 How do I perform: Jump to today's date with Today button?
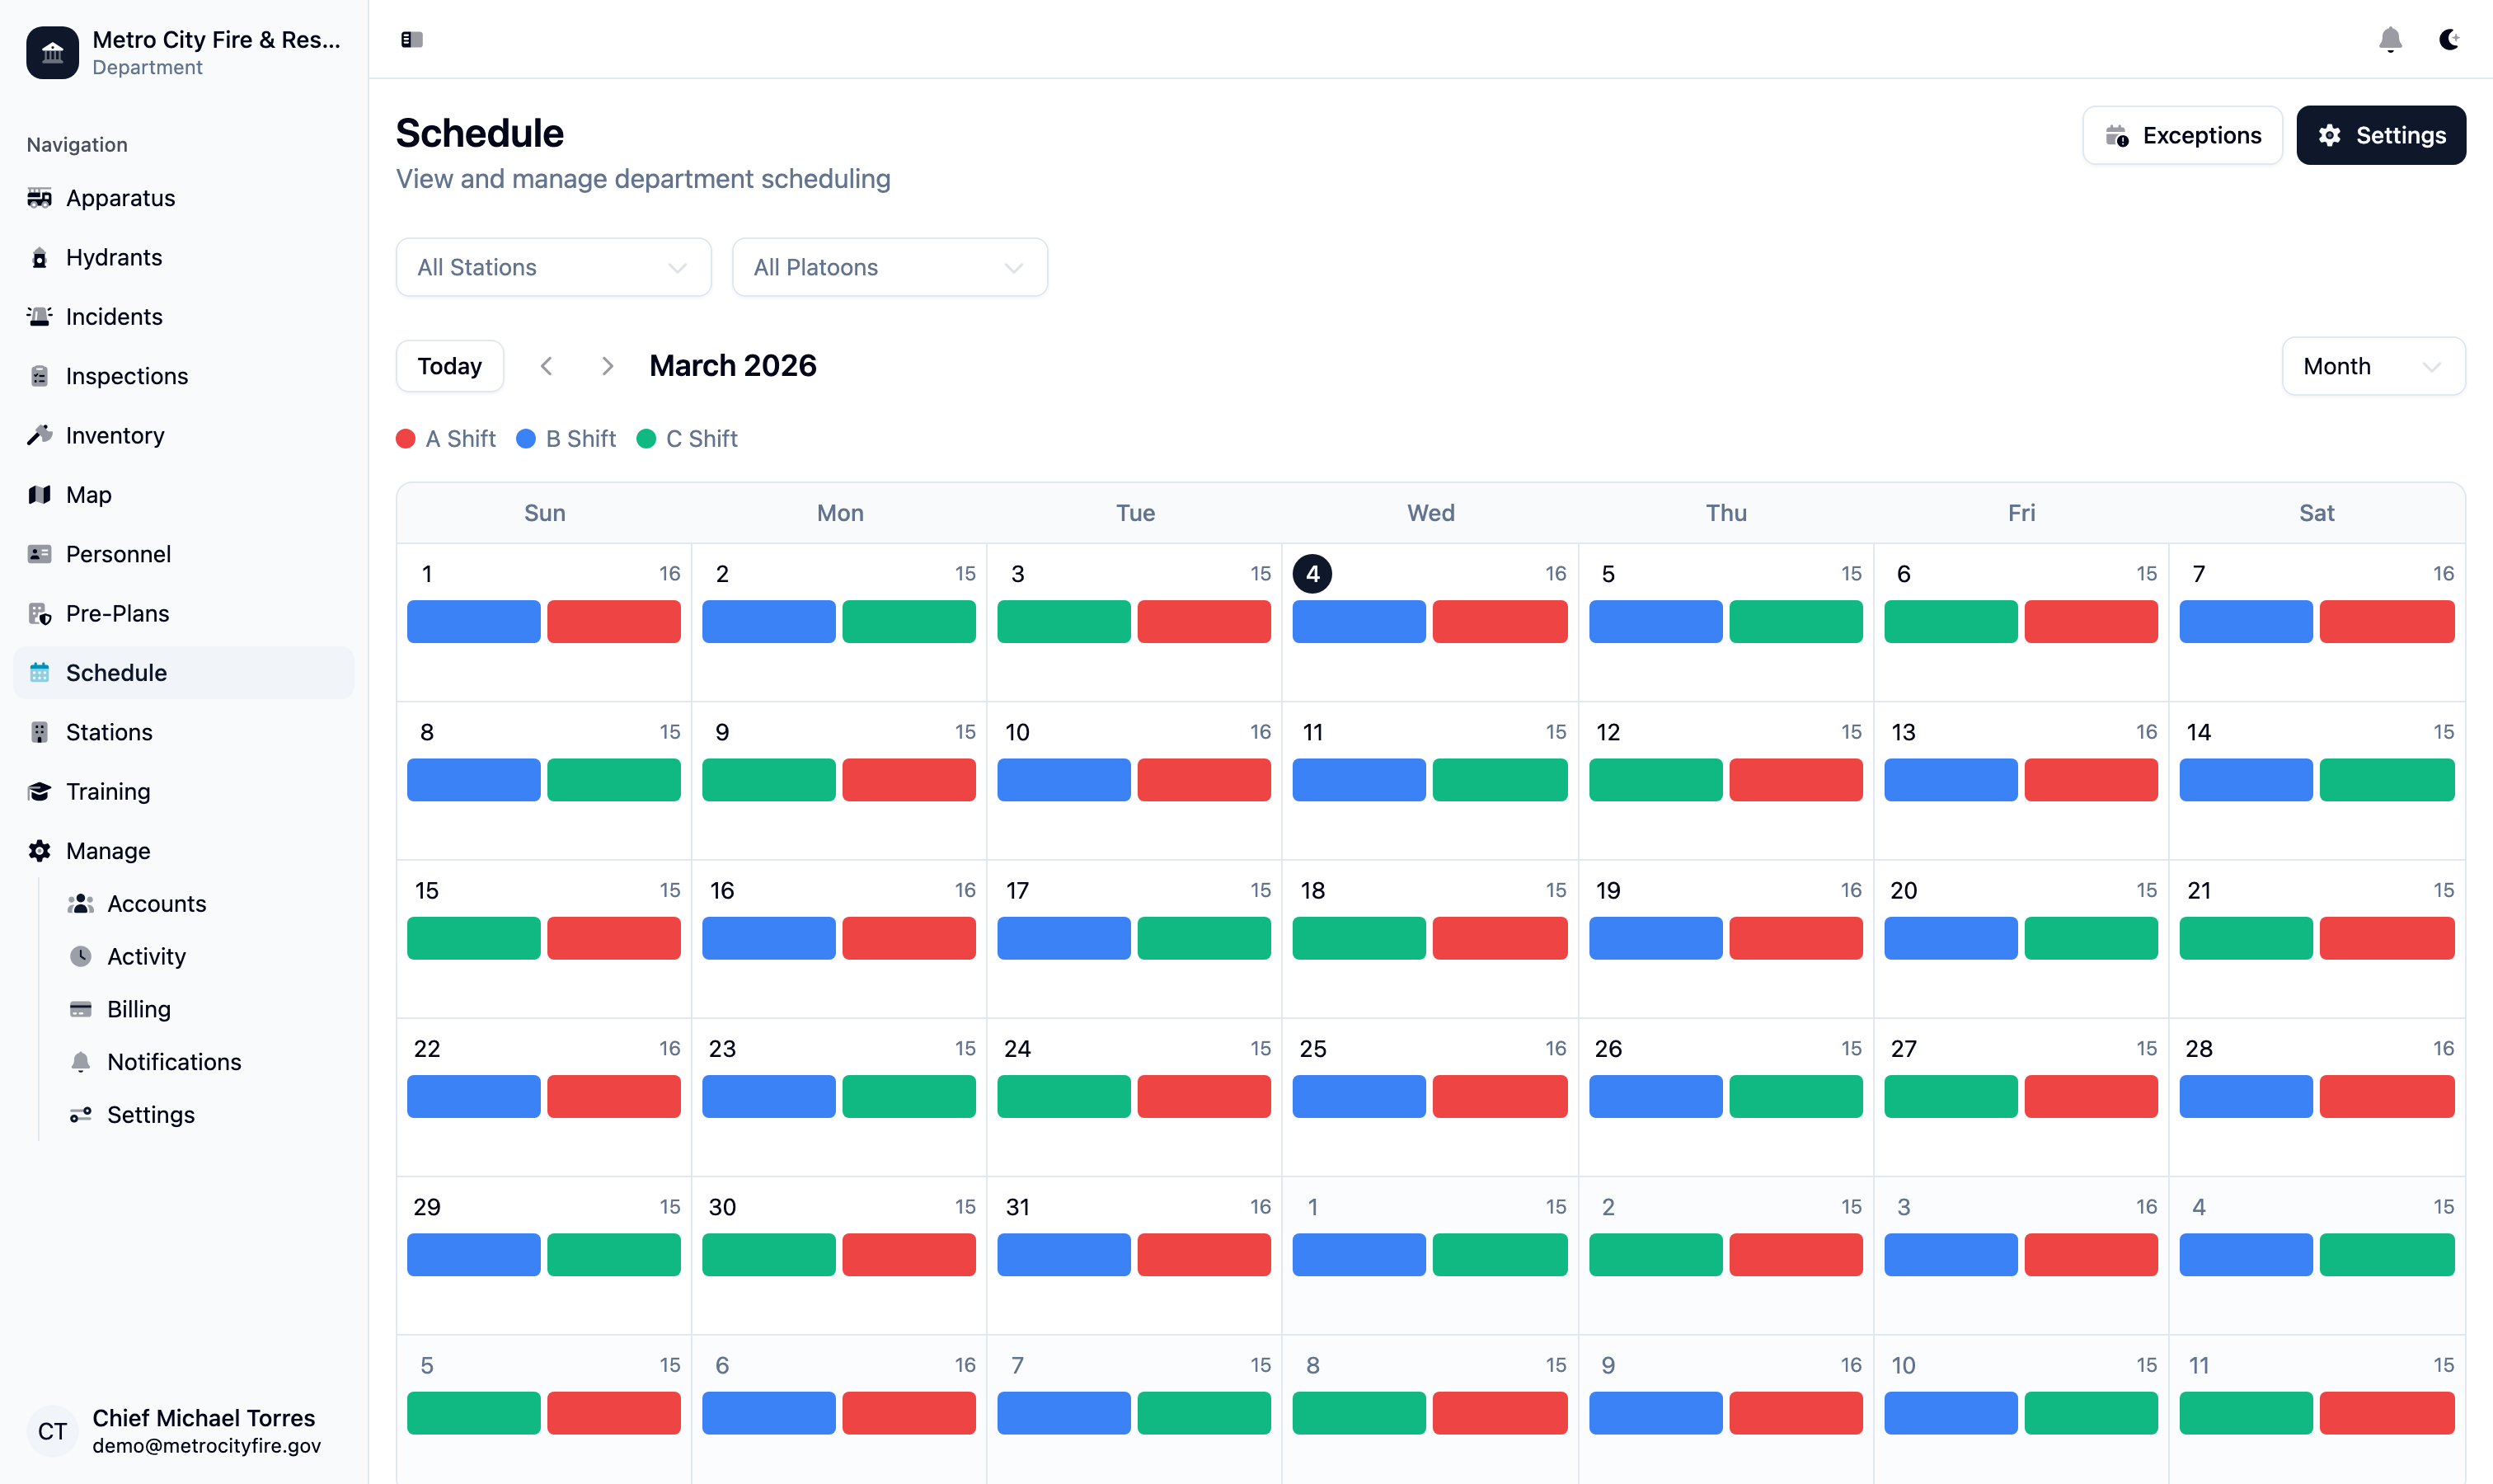pos(449,366)
